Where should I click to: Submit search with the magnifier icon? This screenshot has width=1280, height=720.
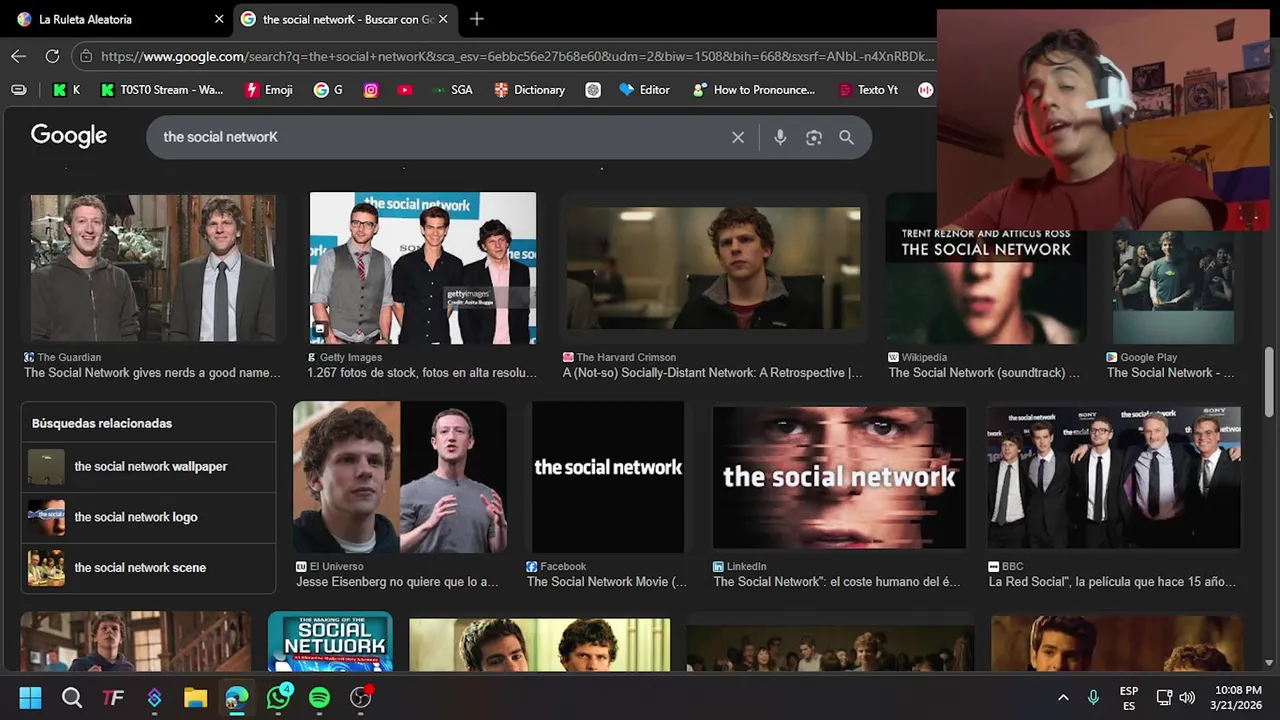pos(847,137)
